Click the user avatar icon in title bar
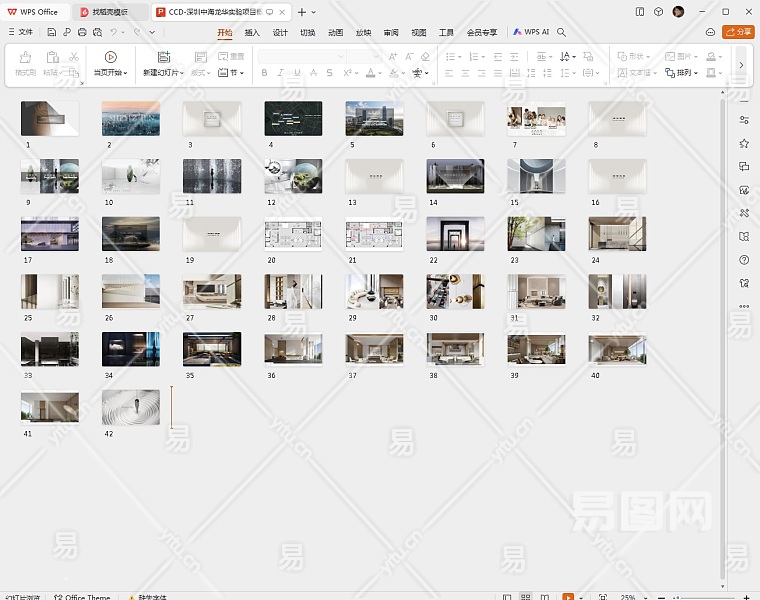 [x=678, y=12]
